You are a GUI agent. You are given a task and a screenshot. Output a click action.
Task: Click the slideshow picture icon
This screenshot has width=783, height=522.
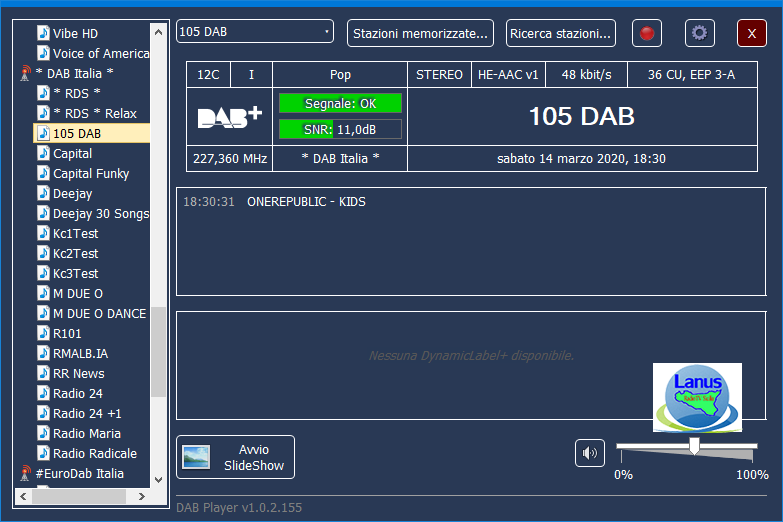pyautogui.click(x=196, y=457)
